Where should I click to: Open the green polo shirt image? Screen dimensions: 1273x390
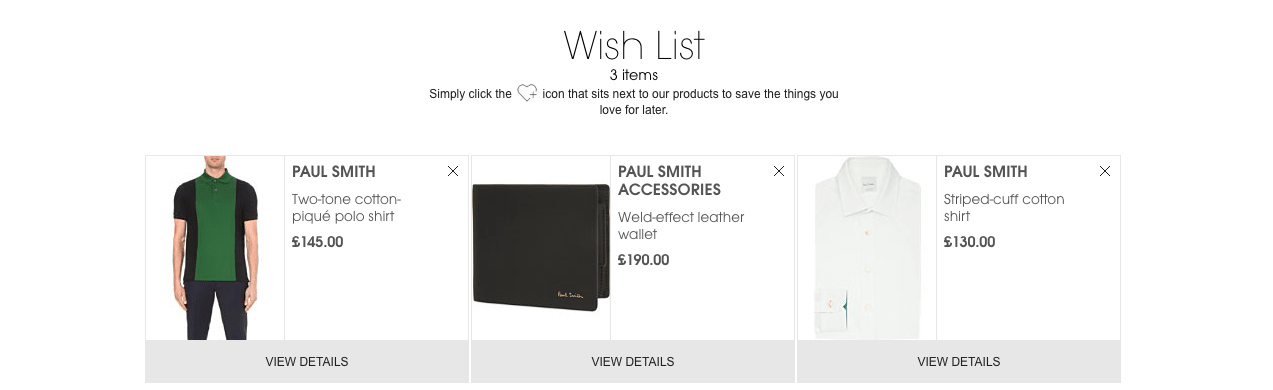point(215,248)
